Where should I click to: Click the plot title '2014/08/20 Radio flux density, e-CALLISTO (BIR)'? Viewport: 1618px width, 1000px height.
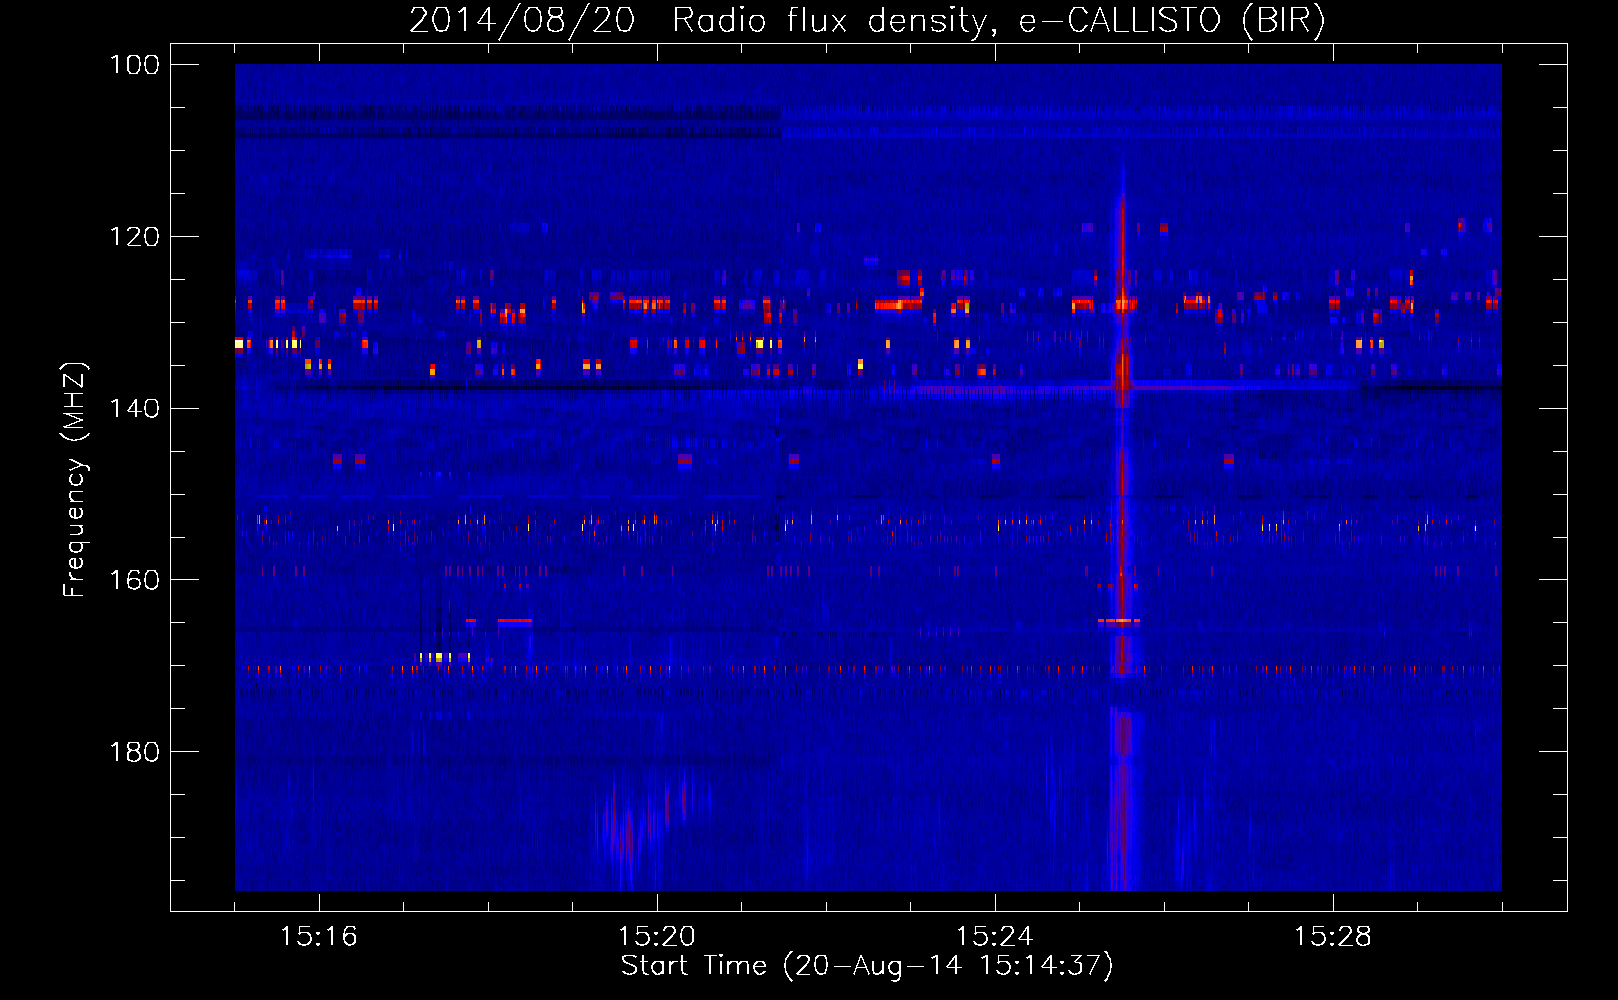pos(867,20)
